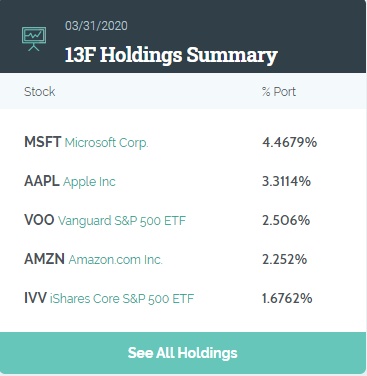The width and height of the screenshot is (367, 376).
Task: Click the MSFT ticker symbol
Action: coord(43,142)
